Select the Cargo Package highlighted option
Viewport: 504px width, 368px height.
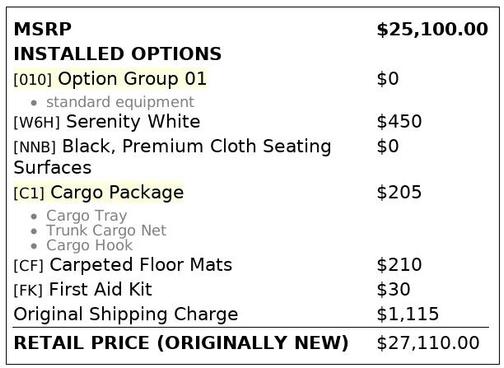coord(117,193)
